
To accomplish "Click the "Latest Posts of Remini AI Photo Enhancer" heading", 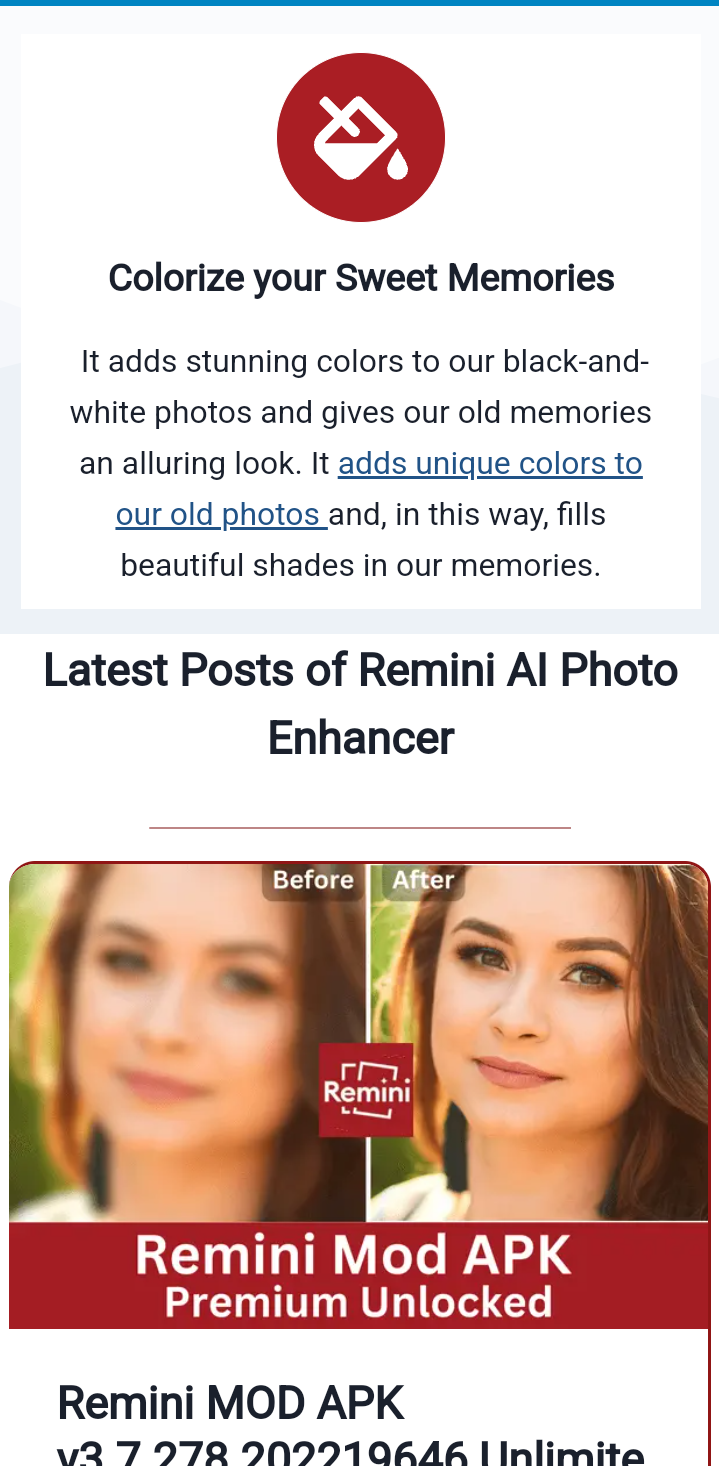I will [361, 704].
